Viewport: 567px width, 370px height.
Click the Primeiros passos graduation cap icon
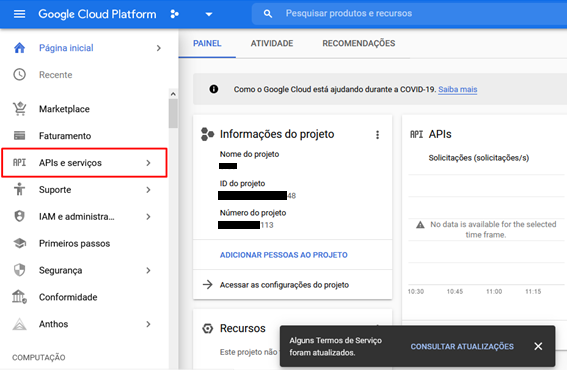pos(20,243)
